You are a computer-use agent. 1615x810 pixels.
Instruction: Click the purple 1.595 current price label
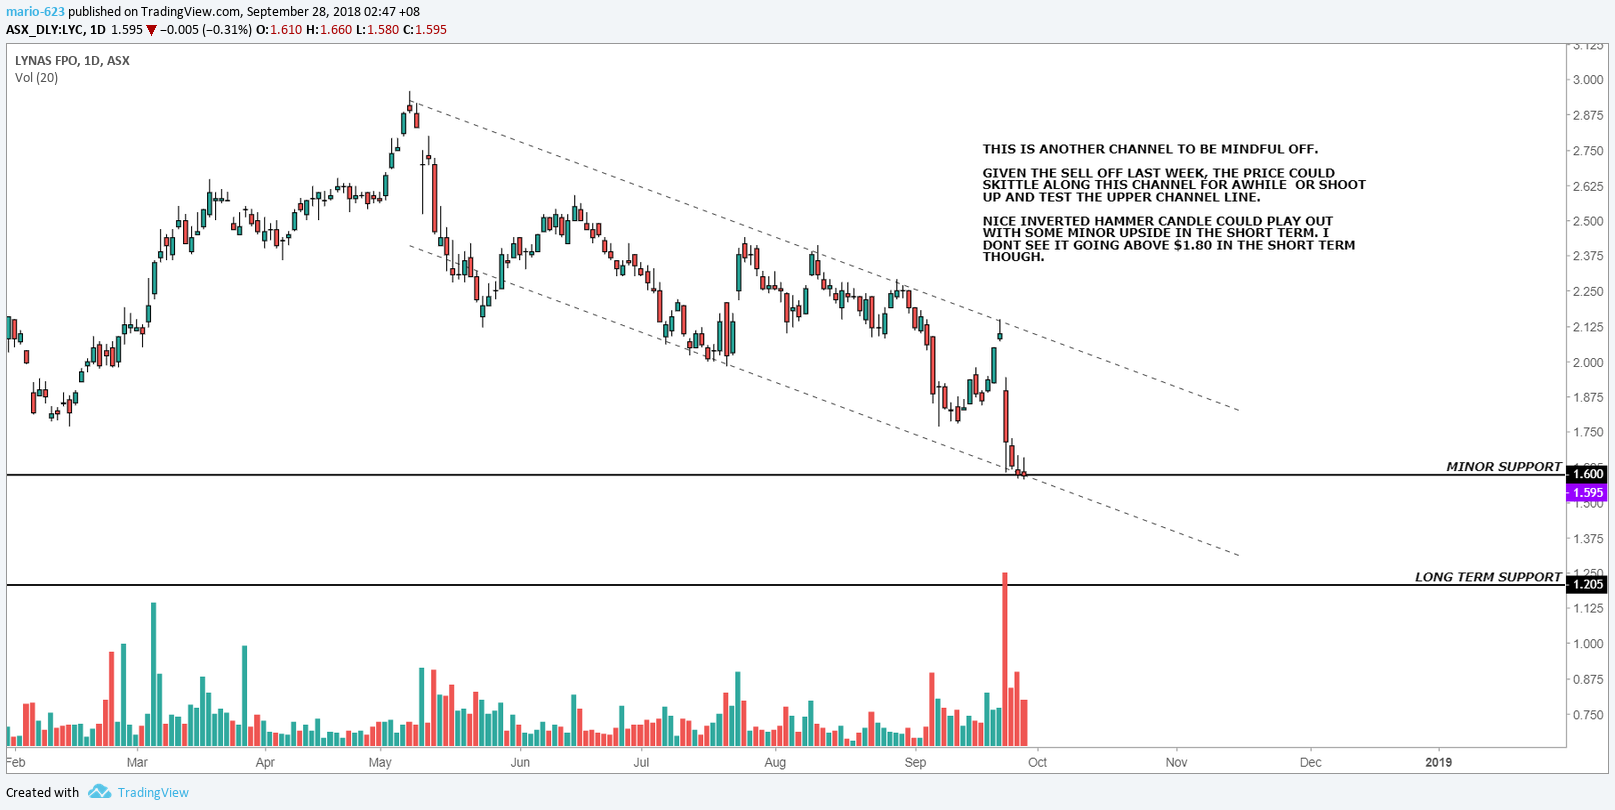coord(1588,493)
